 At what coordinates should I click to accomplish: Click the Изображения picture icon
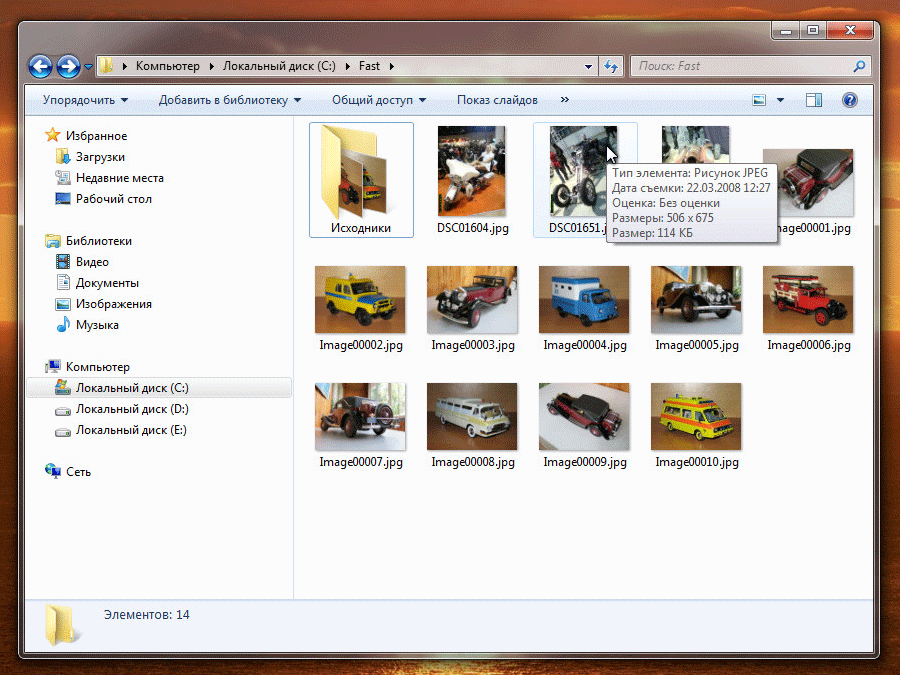[x=63, y=304]
